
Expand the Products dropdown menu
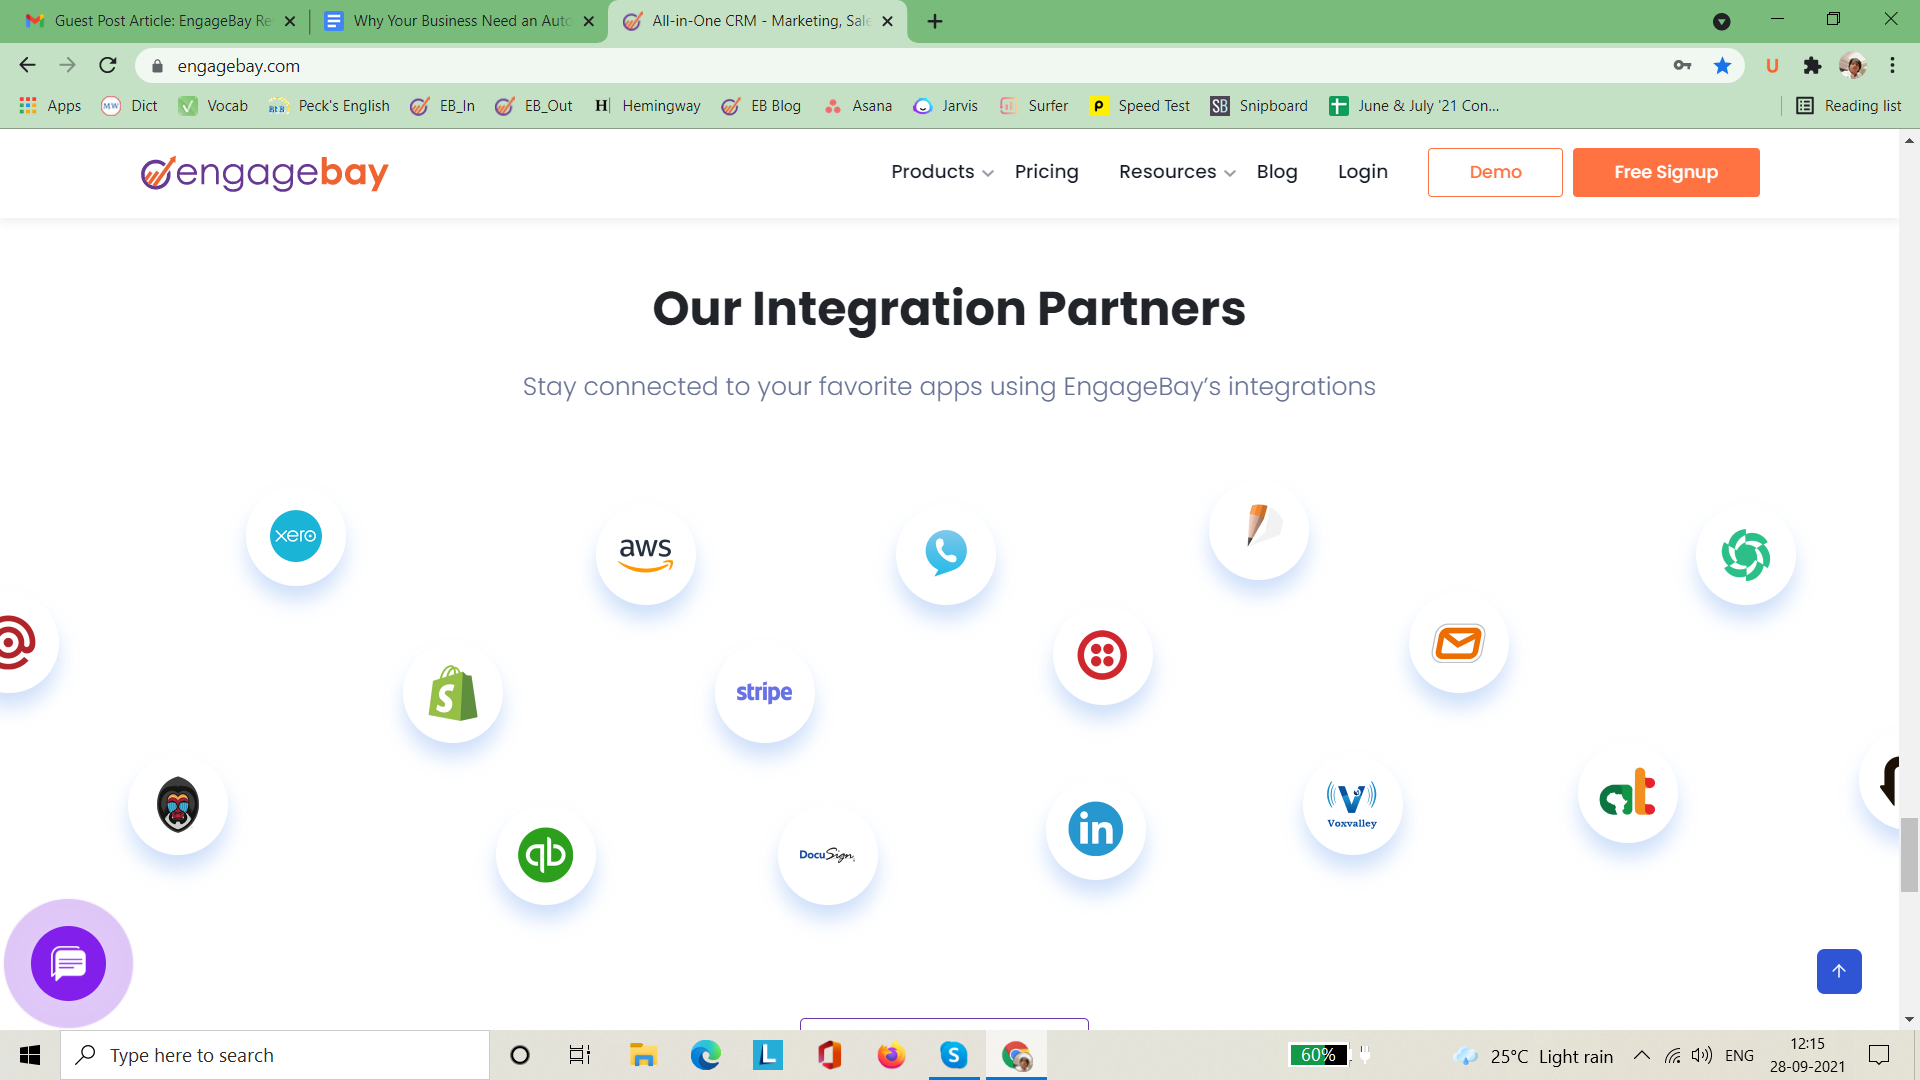point(941,172)
